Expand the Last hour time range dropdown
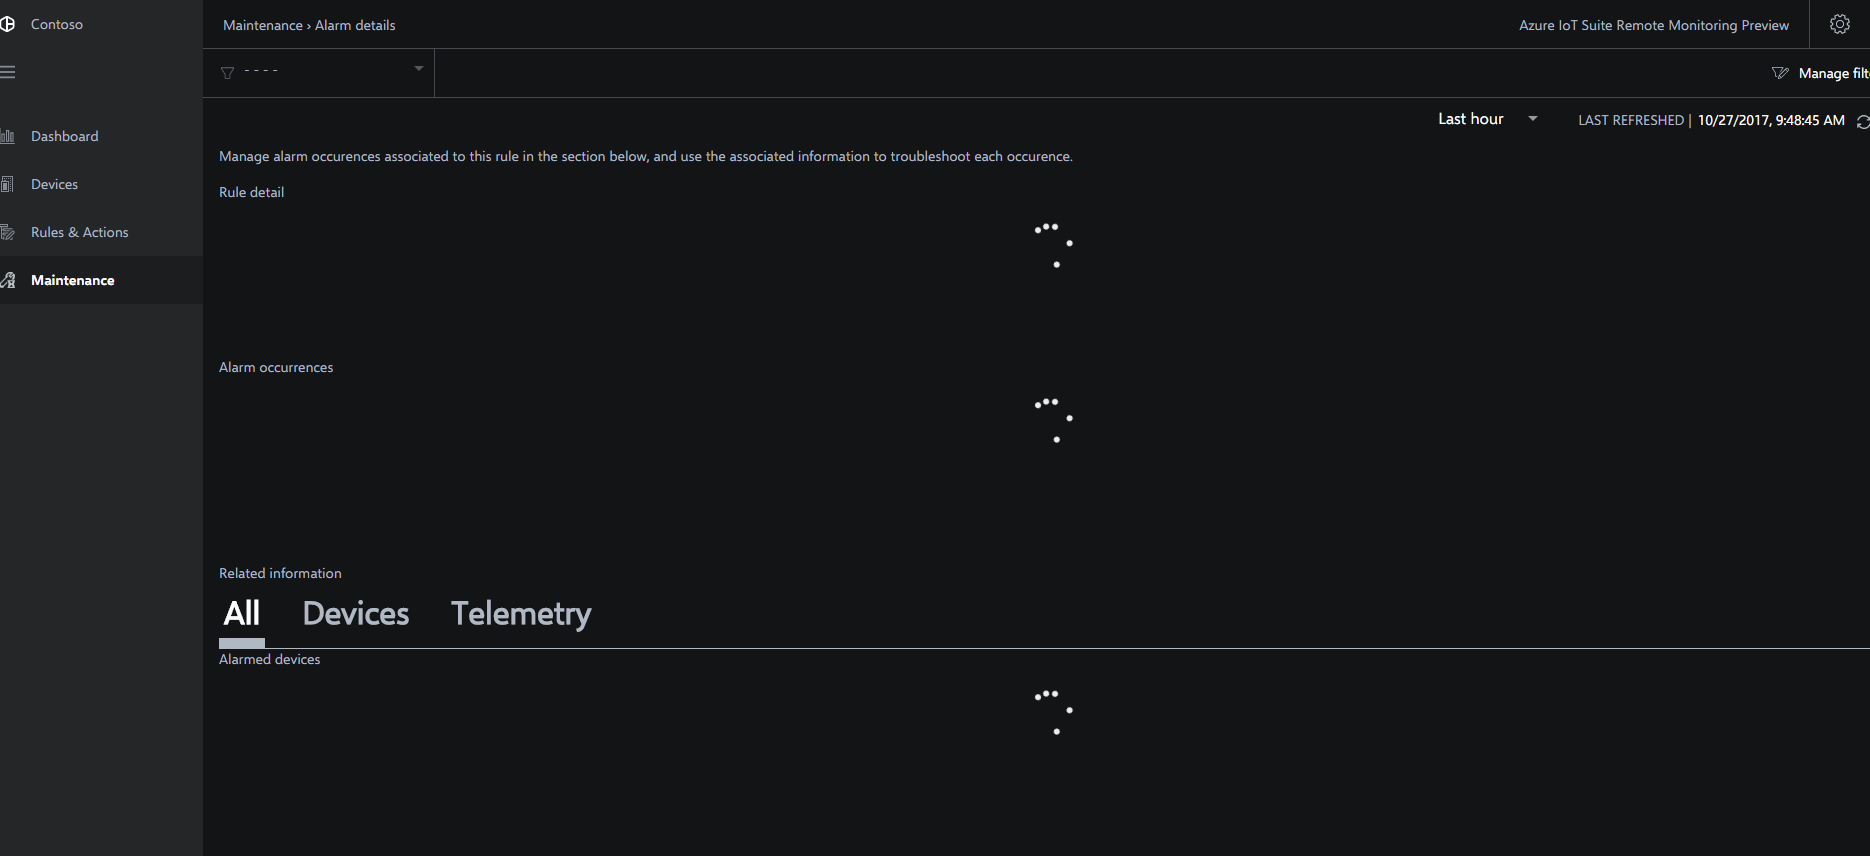 coord(1485,118)
